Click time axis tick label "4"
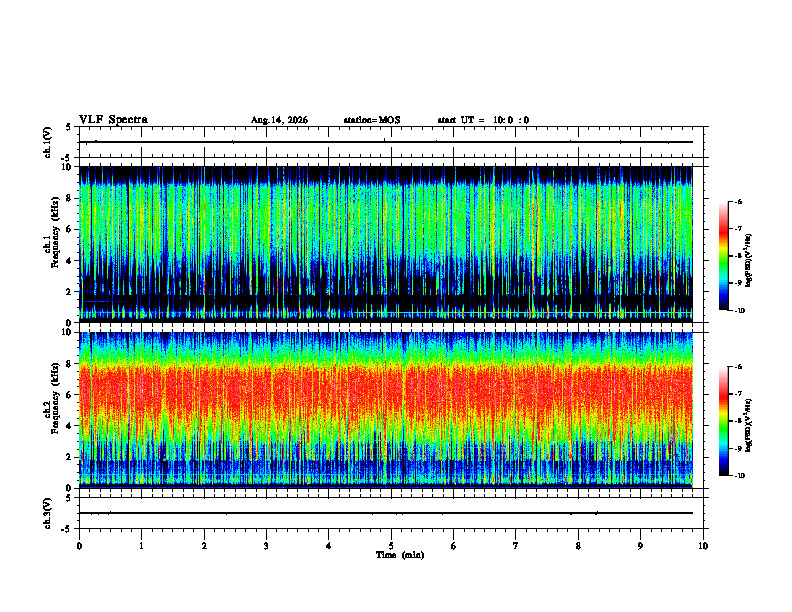Viewport: 792px width, 612px height. pyautogui.click(x=329, y=546)
